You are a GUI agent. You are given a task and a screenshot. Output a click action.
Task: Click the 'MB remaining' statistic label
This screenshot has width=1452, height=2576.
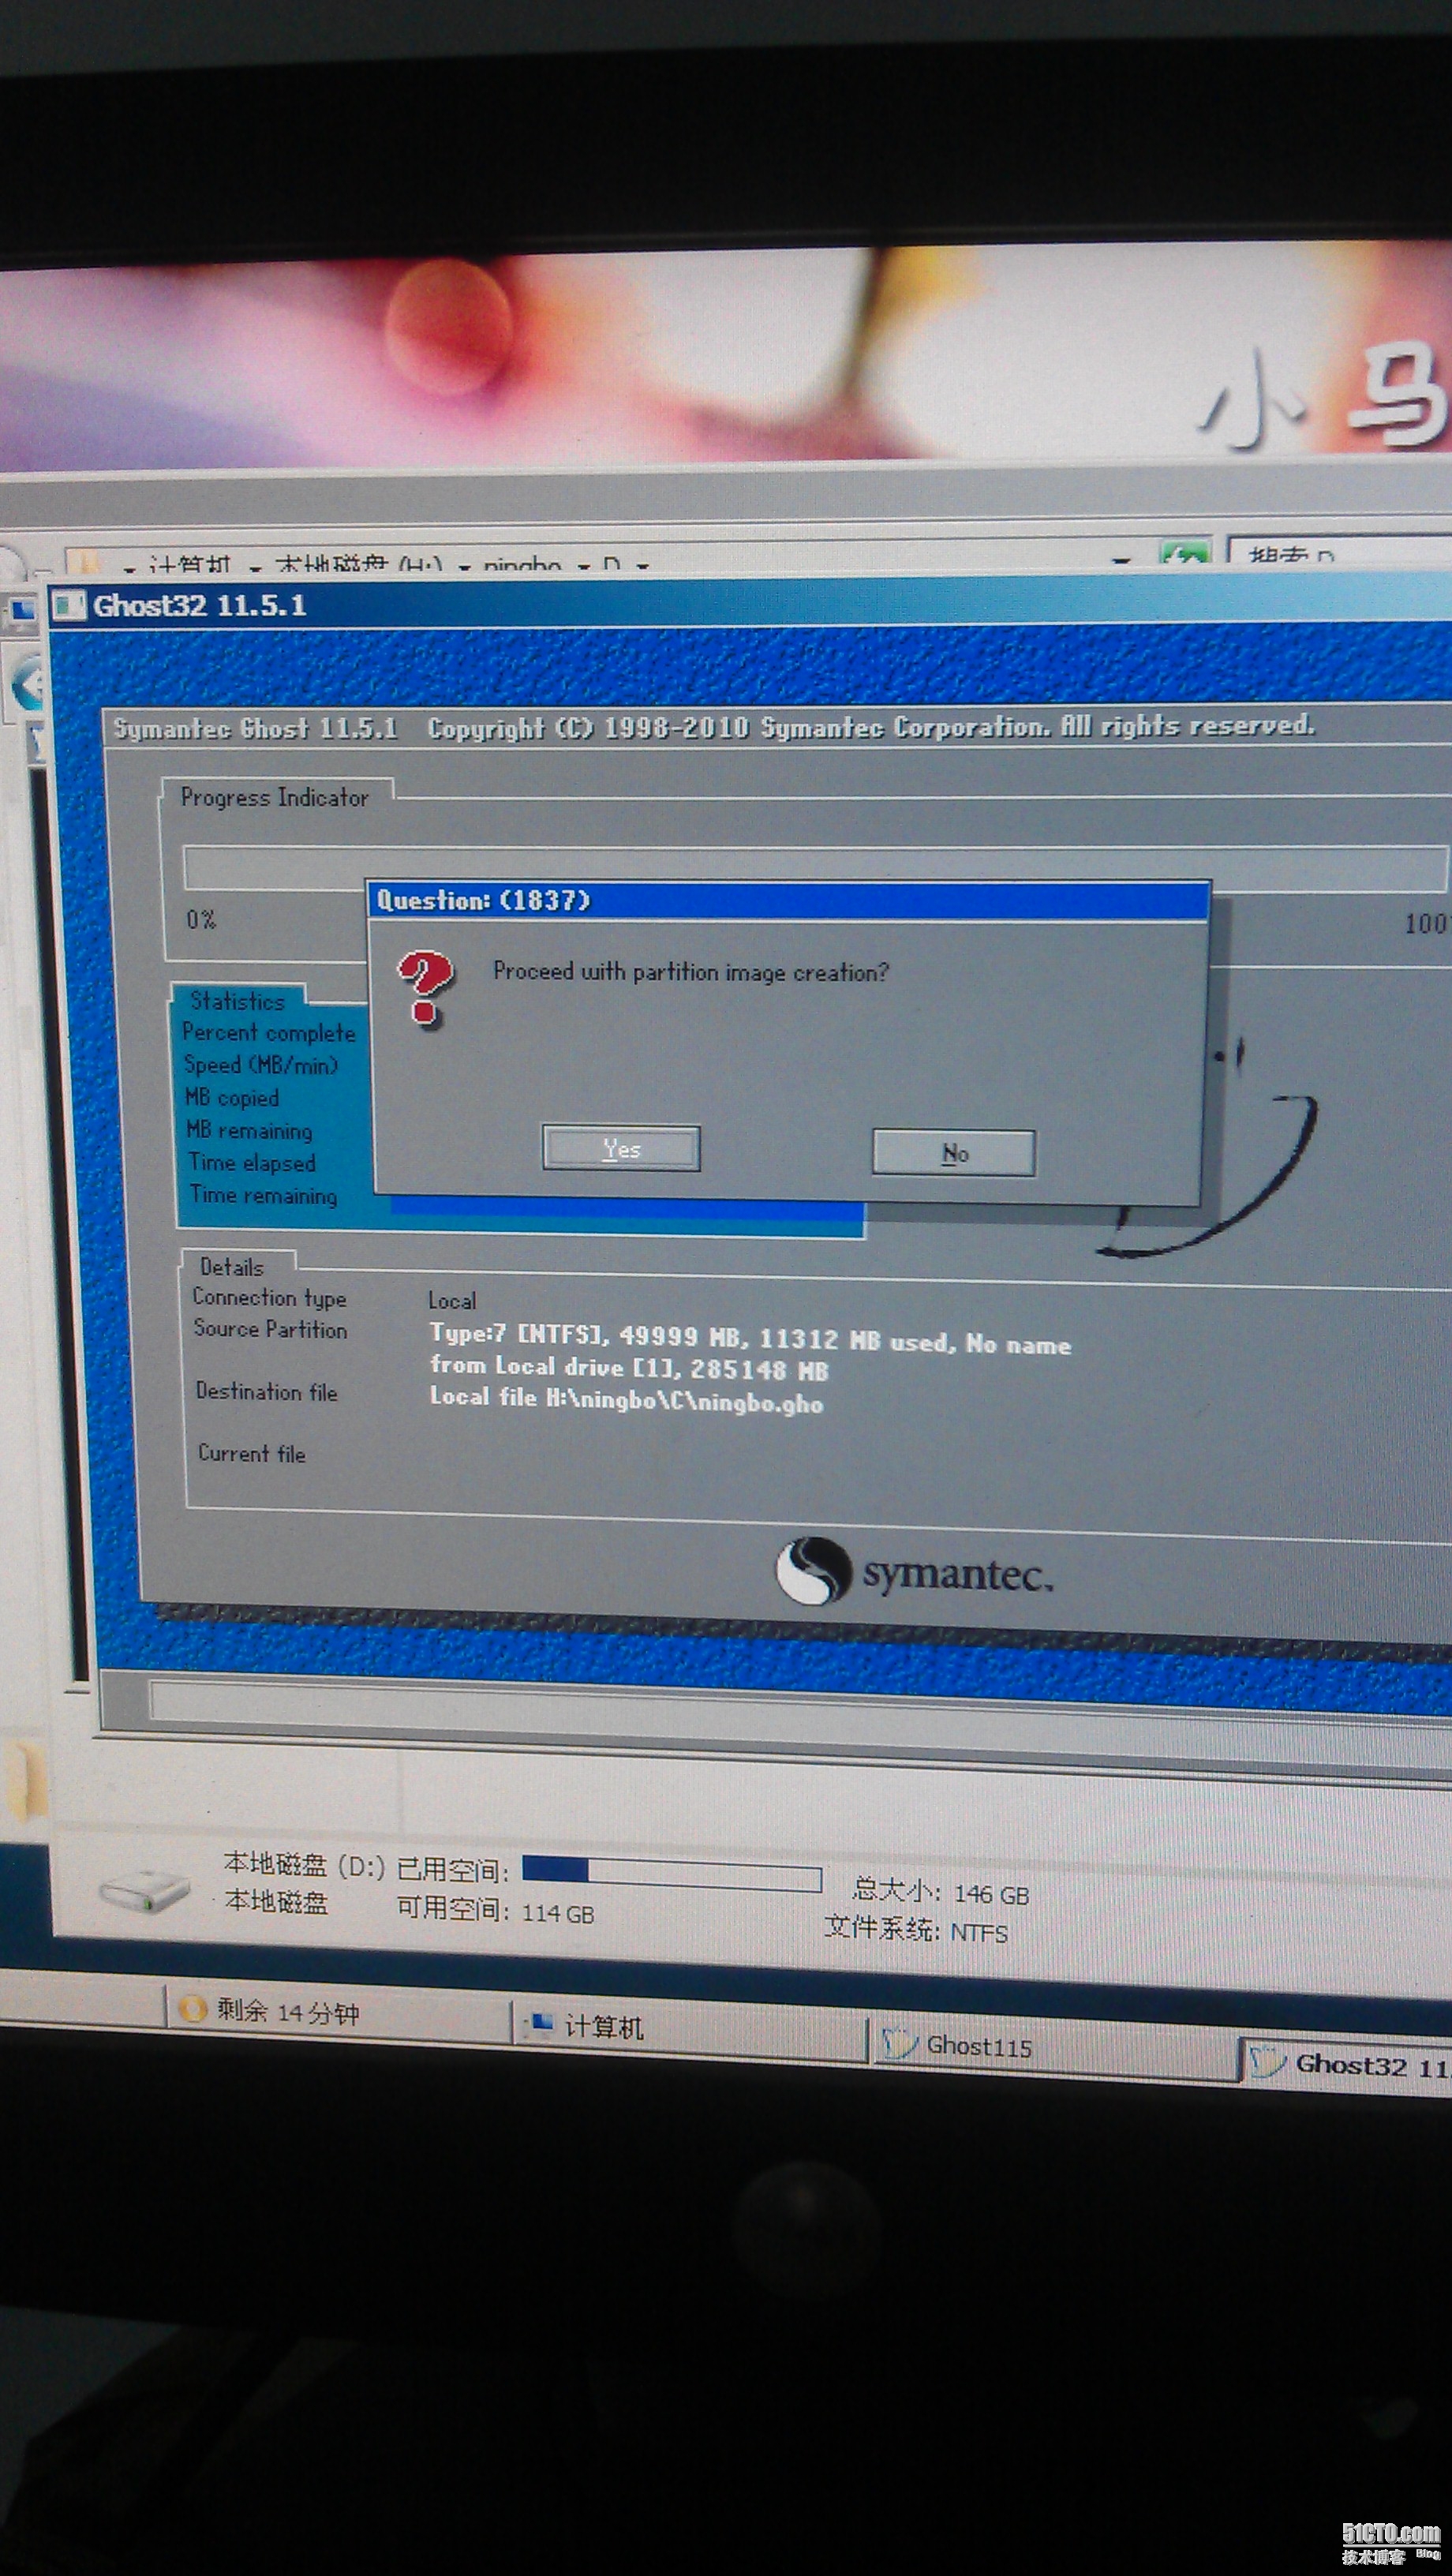[x=249, y=1130]
